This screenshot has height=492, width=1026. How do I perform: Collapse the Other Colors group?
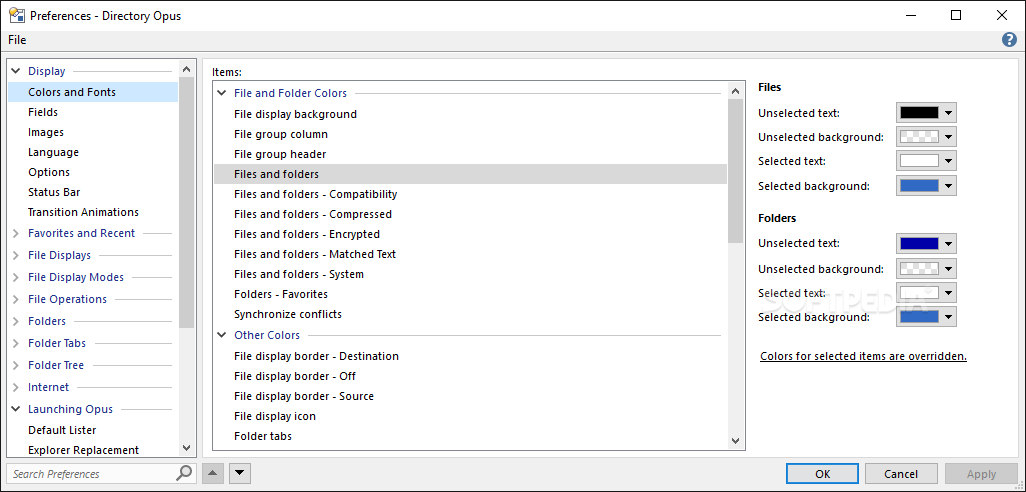(x=222, y=335)
